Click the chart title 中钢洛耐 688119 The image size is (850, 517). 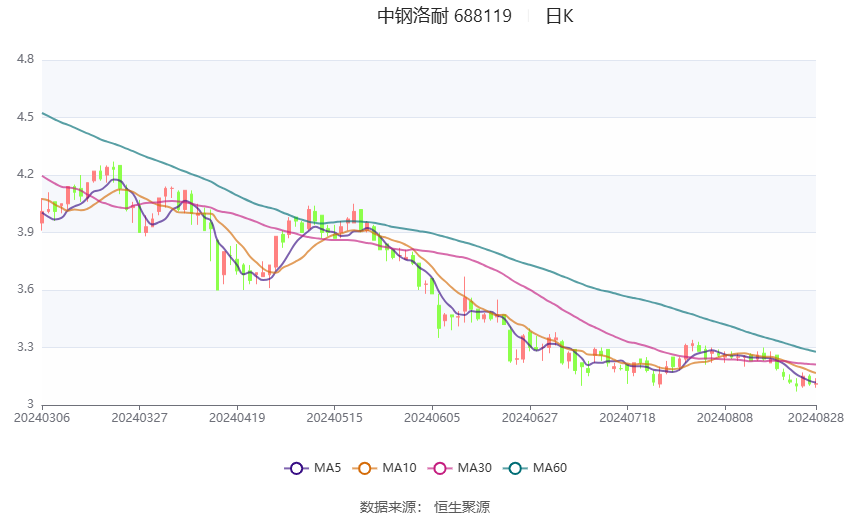(x=445, y=16)
